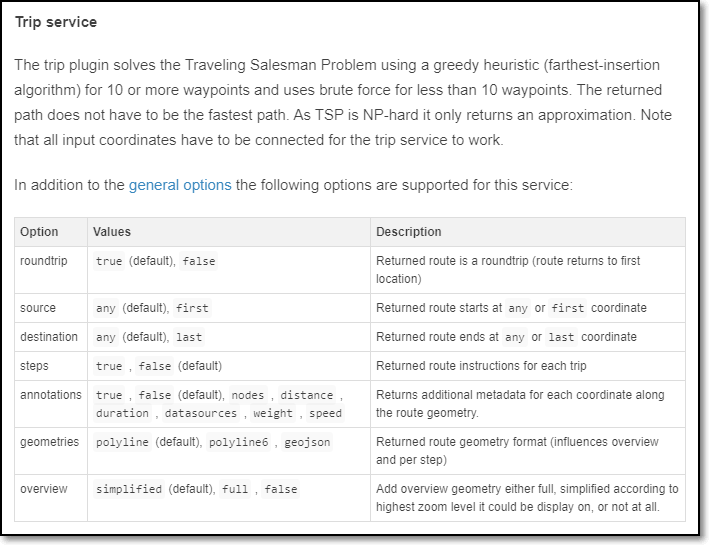
Task: Select the steps option name
Action: click(x=34, y=366)
